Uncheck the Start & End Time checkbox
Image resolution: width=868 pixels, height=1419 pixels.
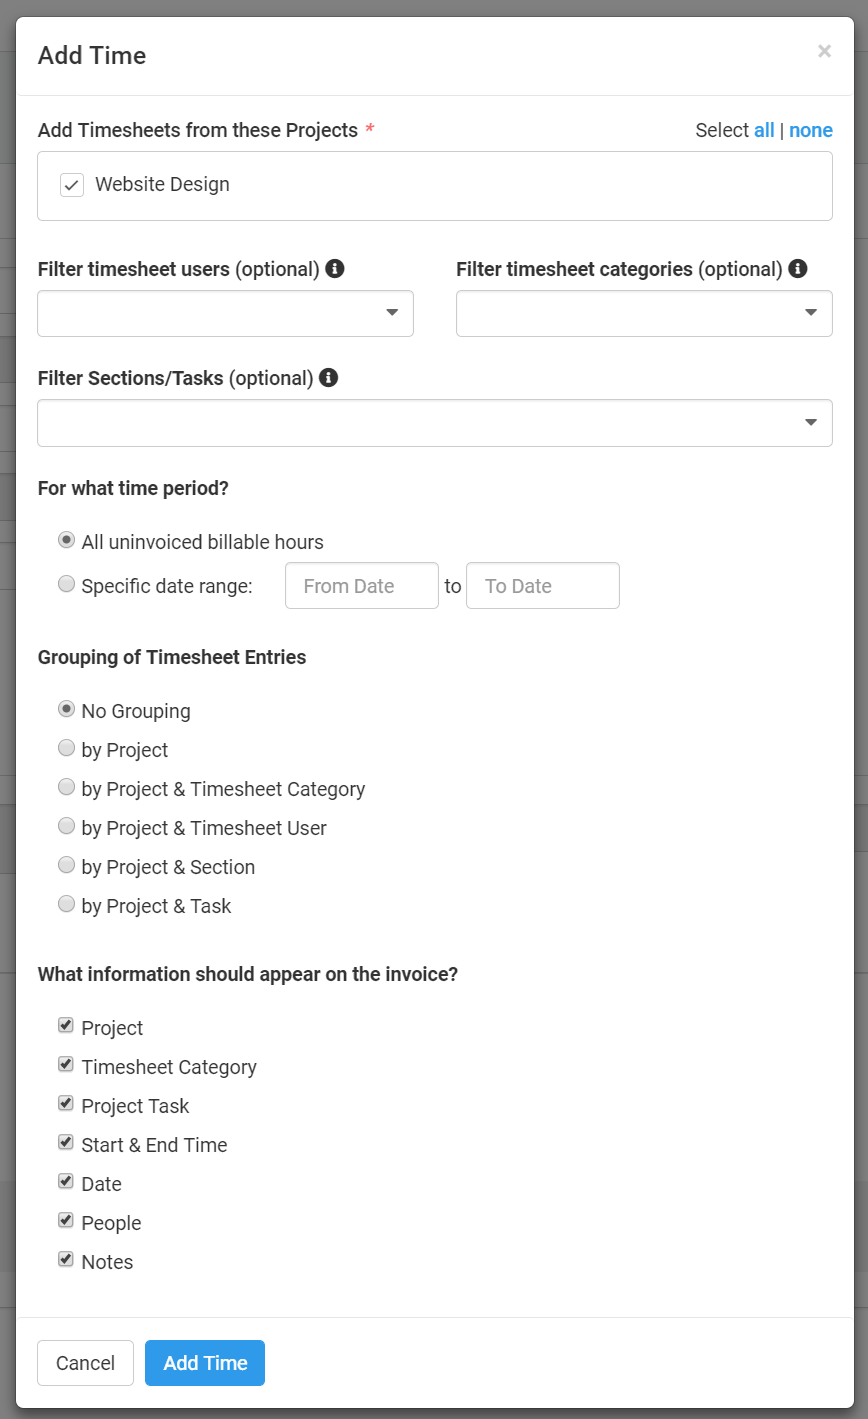click(x=66, y=1142)
